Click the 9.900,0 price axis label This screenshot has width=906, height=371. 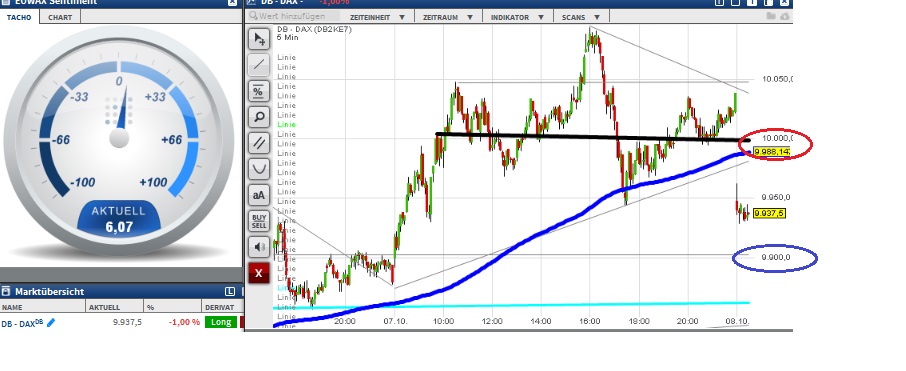(x=775, y=257)
